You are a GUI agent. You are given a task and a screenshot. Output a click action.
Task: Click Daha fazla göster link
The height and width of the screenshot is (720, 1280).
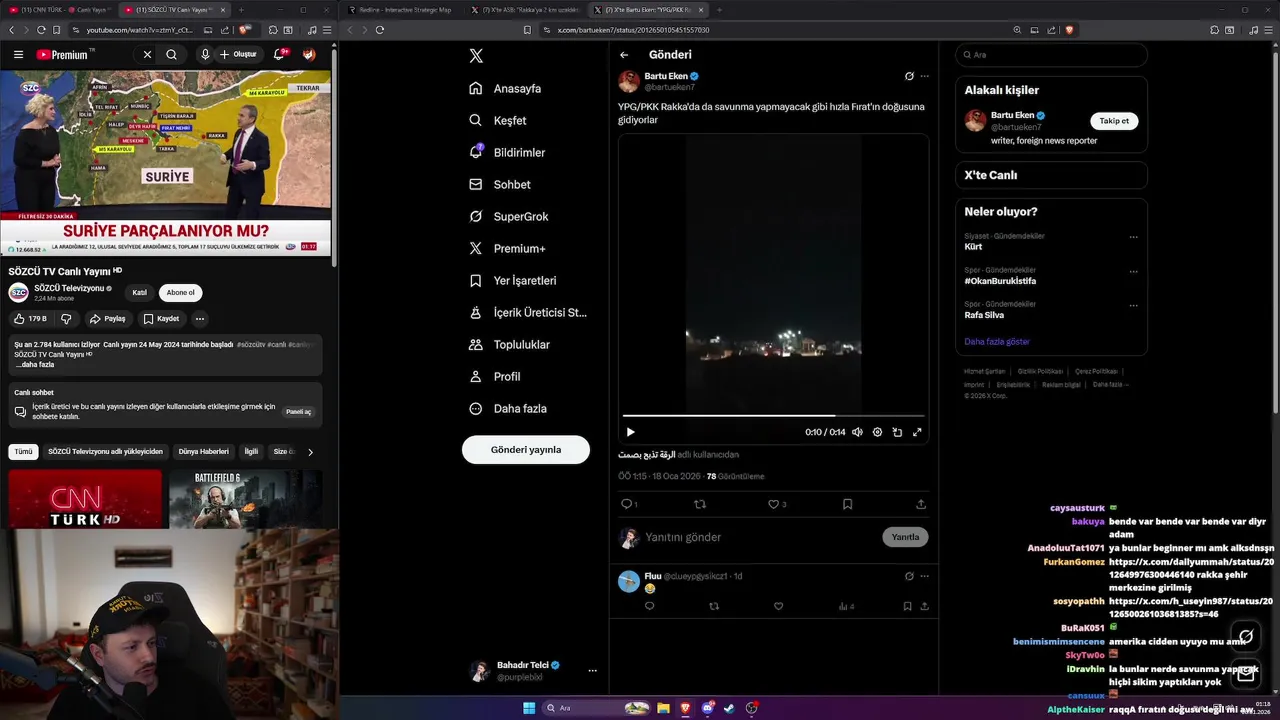997,342
